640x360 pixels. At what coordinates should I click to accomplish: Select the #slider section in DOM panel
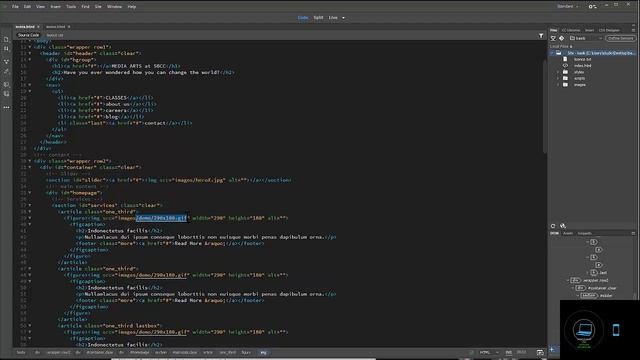pyautogui.click(x=597, y=296)
